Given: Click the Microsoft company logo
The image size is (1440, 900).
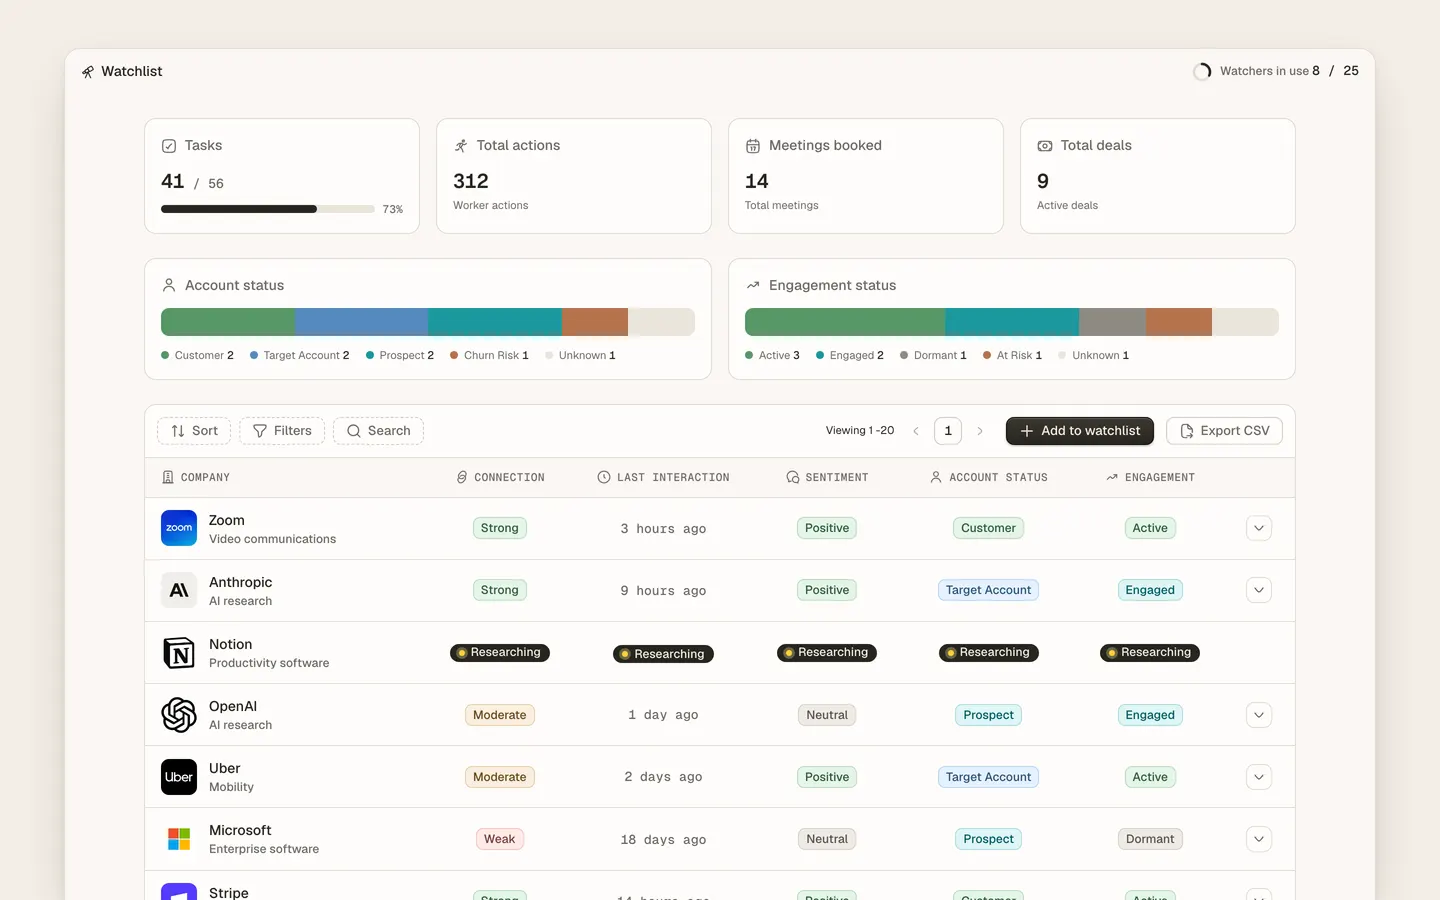Looking at the screenshot, I should pyautogui.click(x=179, y=839).
